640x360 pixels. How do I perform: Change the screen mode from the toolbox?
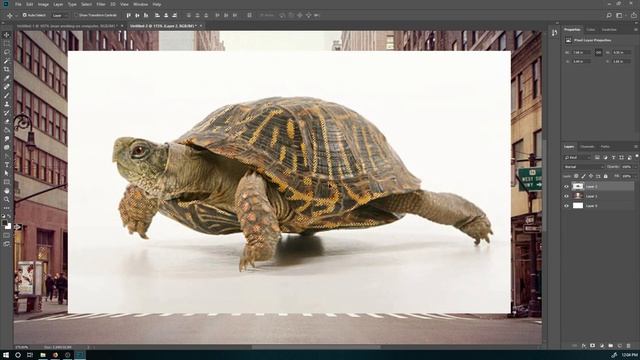tap(6, 244)
